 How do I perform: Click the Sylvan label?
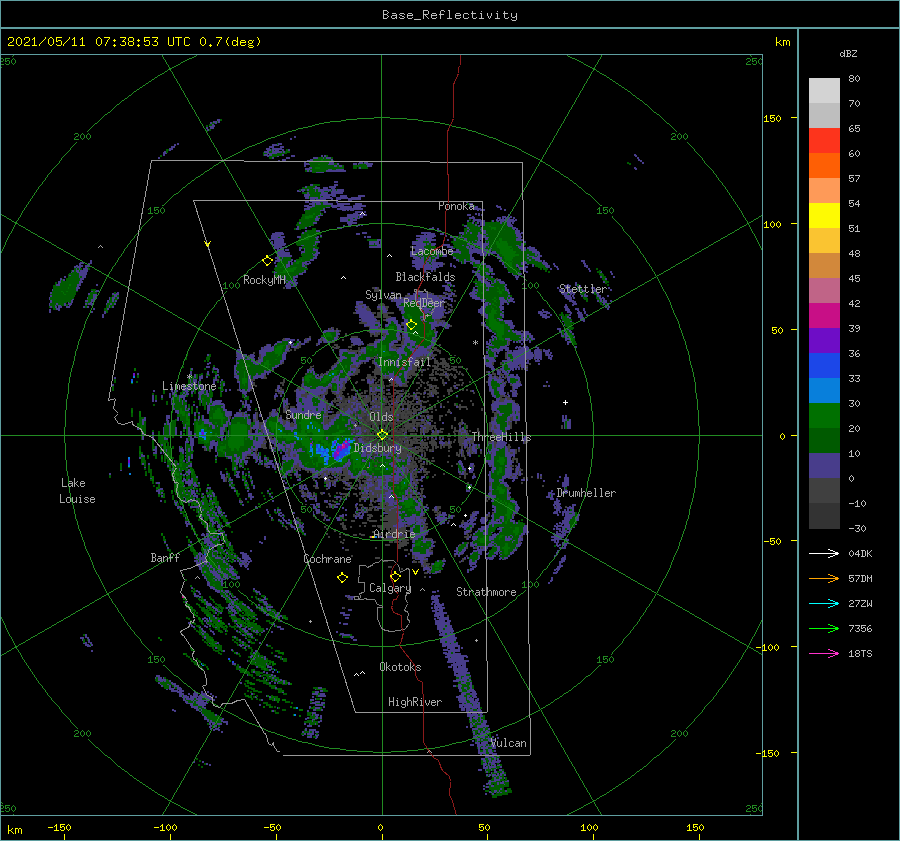point(383,295)
